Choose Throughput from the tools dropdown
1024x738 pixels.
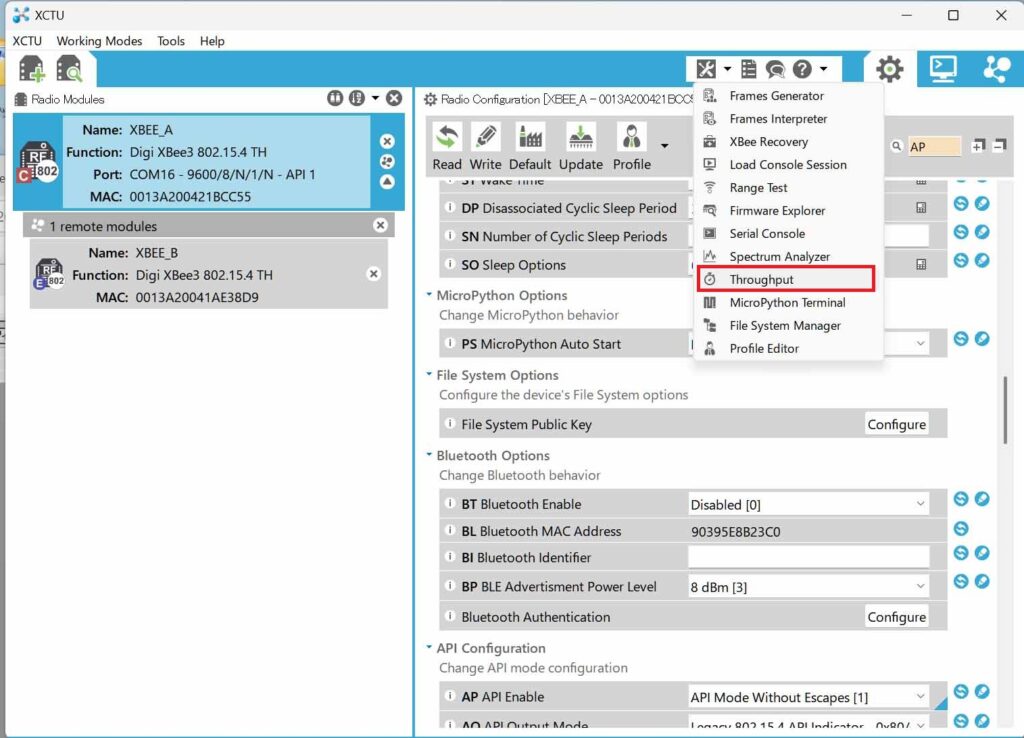pos(786,279)
